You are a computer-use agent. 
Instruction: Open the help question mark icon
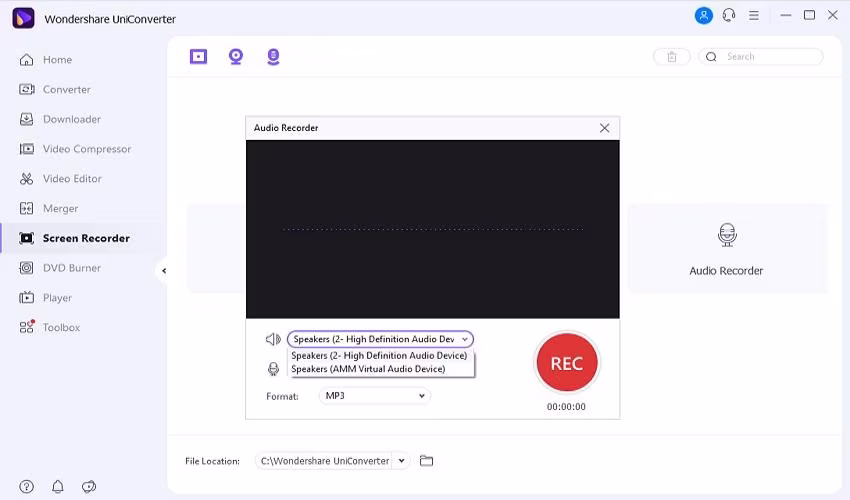[27, 487]
